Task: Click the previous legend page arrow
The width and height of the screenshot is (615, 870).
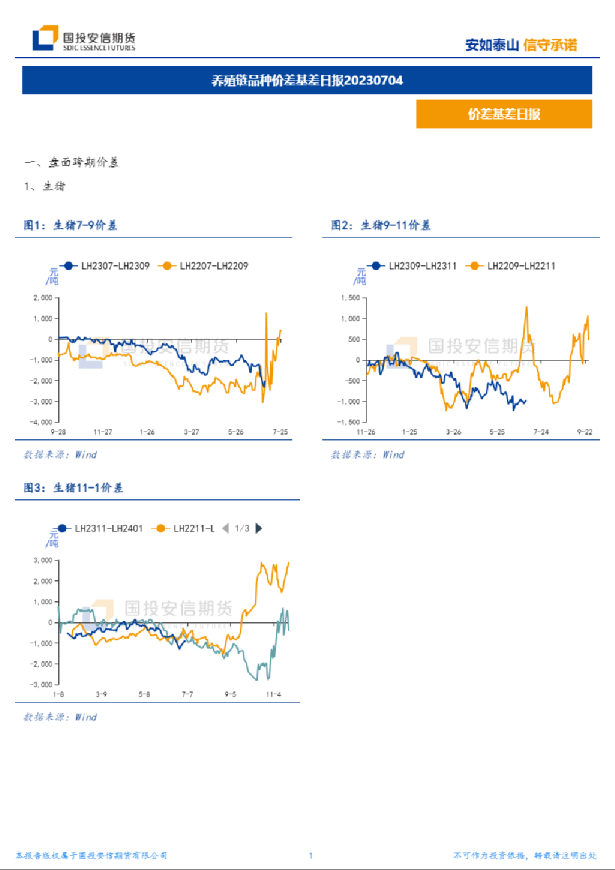Action: click(x=225, y=528)
